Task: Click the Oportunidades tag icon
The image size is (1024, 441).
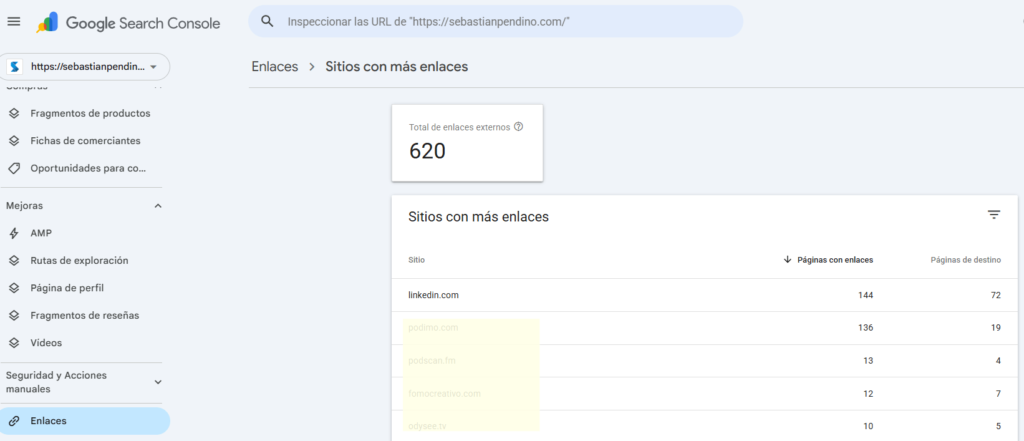Action: (x=14, y=169)
